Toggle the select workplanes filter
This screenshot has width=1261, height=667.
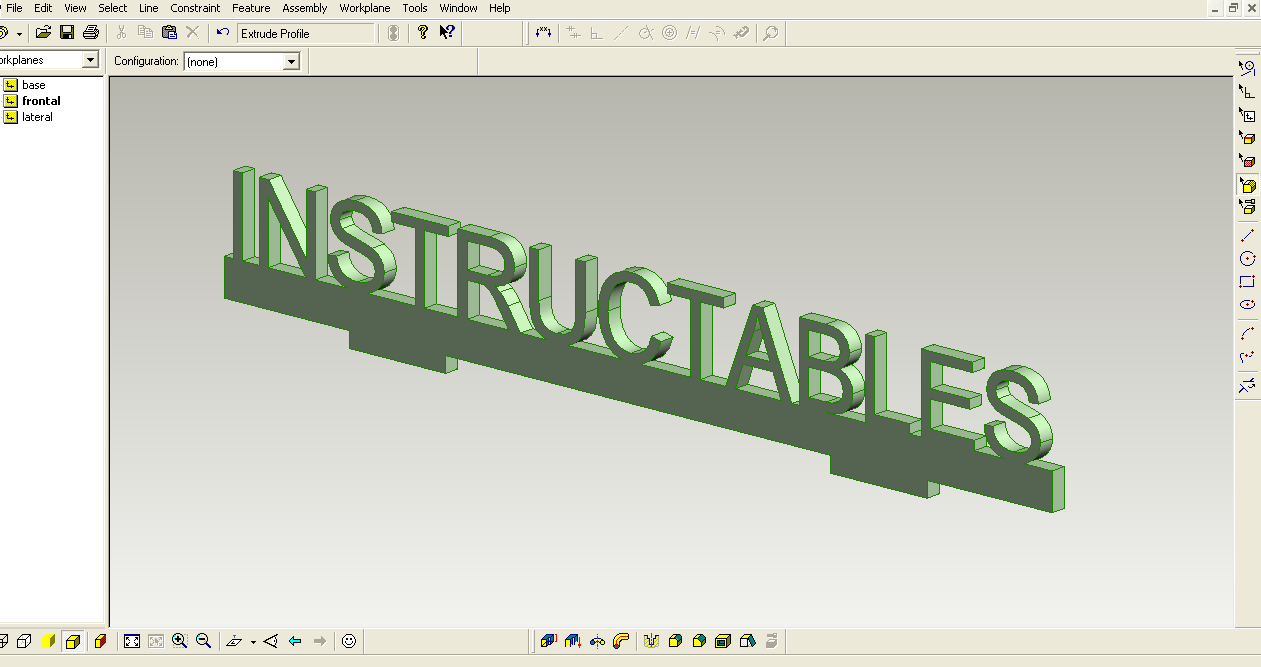(x=1247, y=115)
